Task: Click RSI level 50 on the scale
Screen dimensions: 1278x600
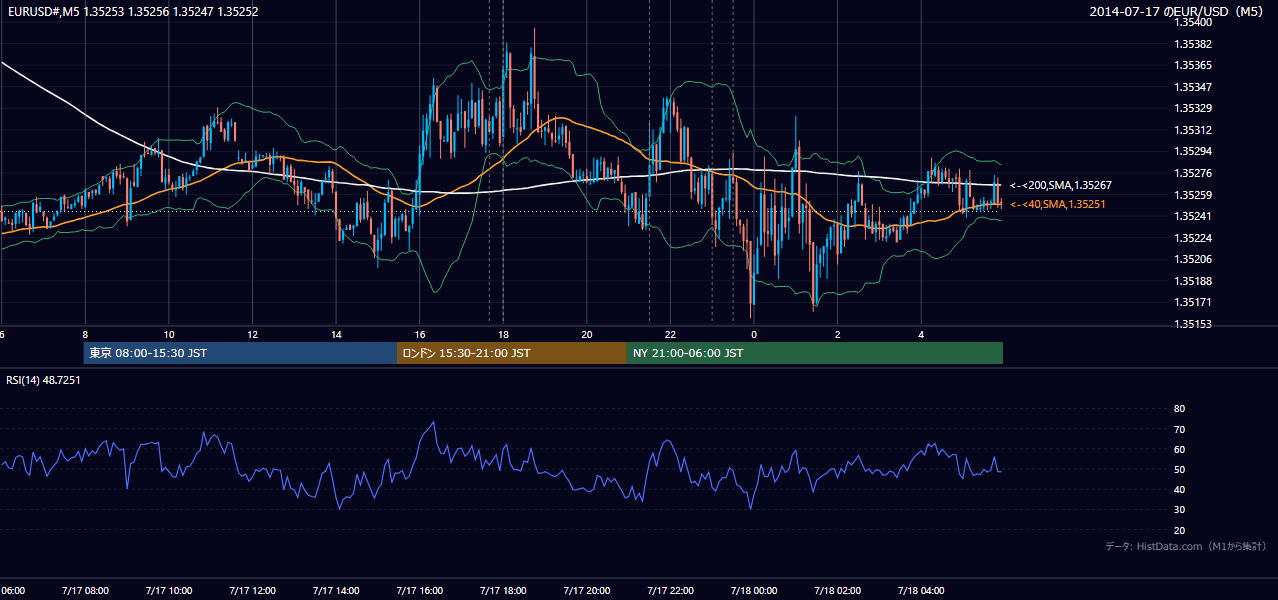Action: (x=1180, y=469)
